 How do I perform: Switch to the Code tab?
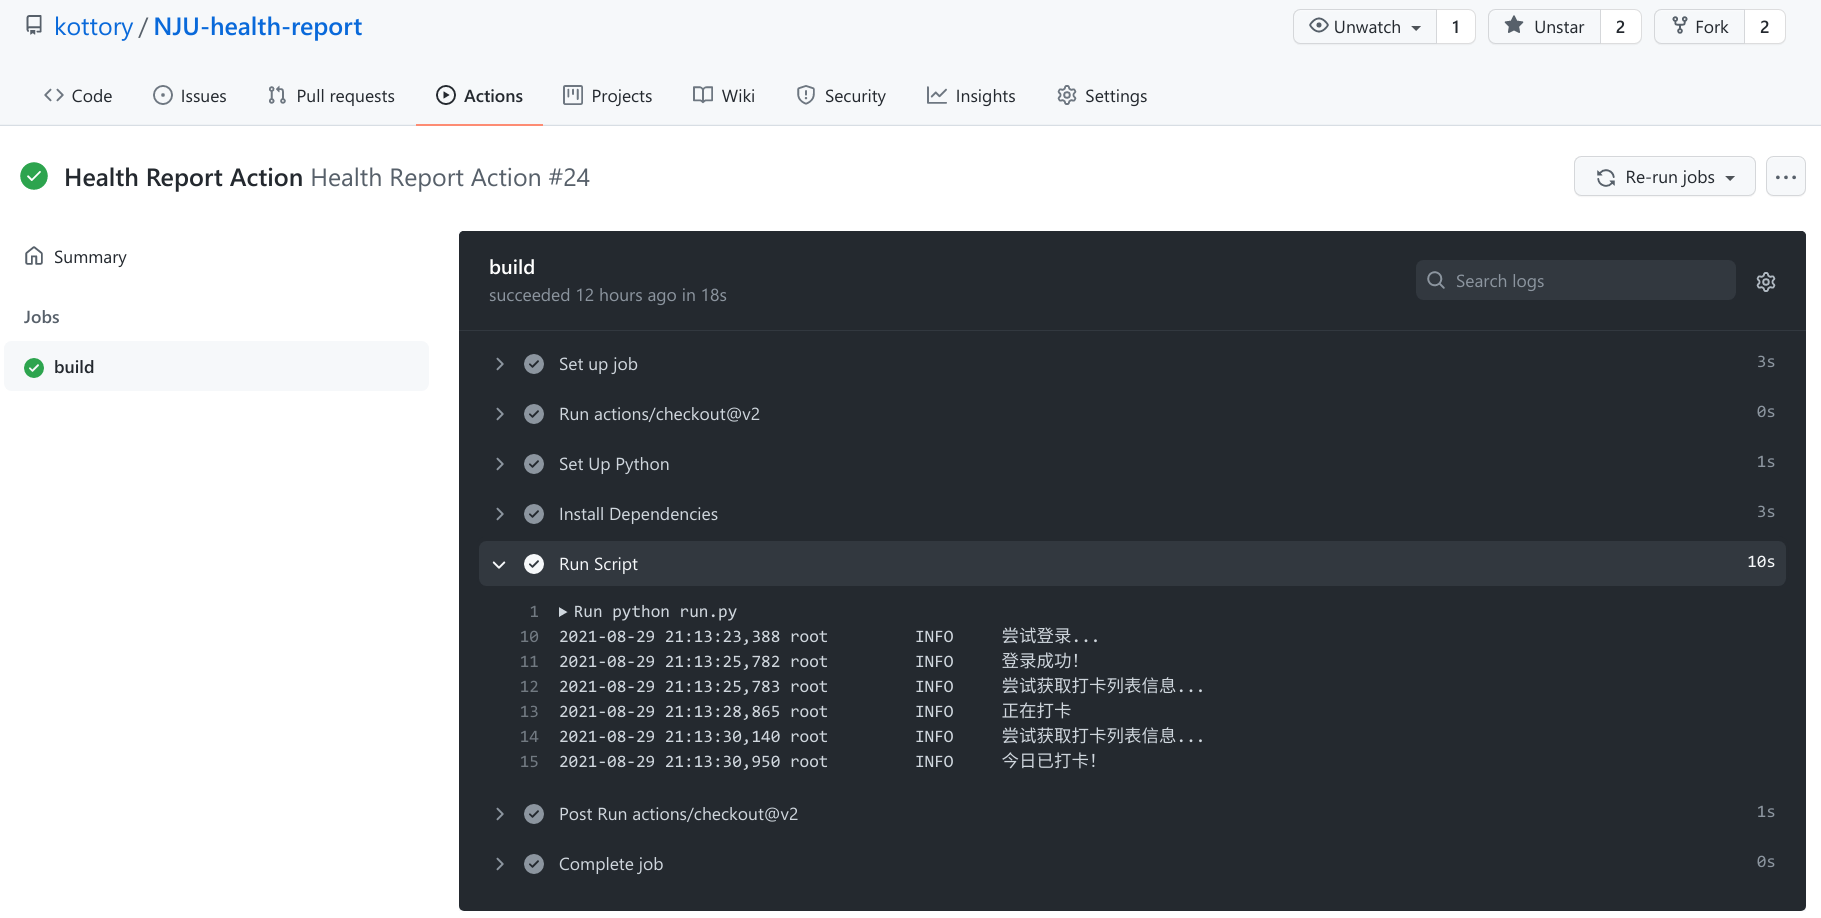coord(78,96)
